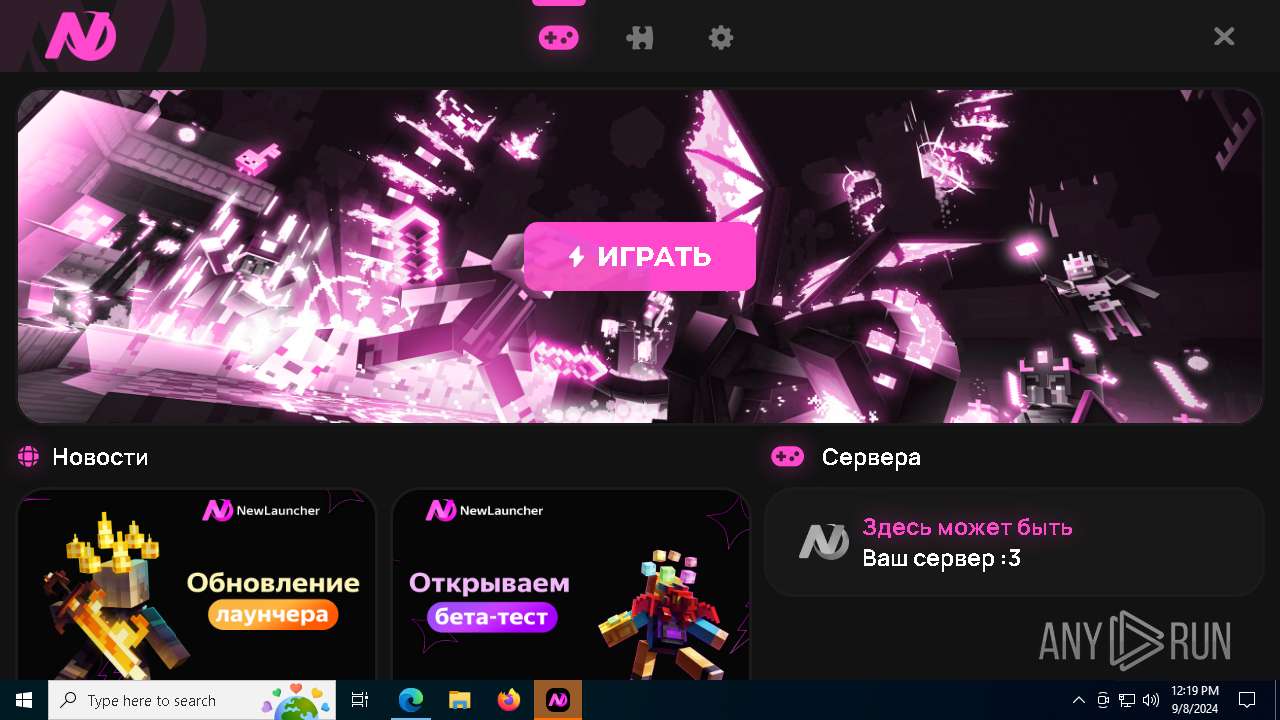Image resolution: width=1280 pixels, height=720 pixels.
Task: Open the clock and date
Action: [x=1194, y=700]
